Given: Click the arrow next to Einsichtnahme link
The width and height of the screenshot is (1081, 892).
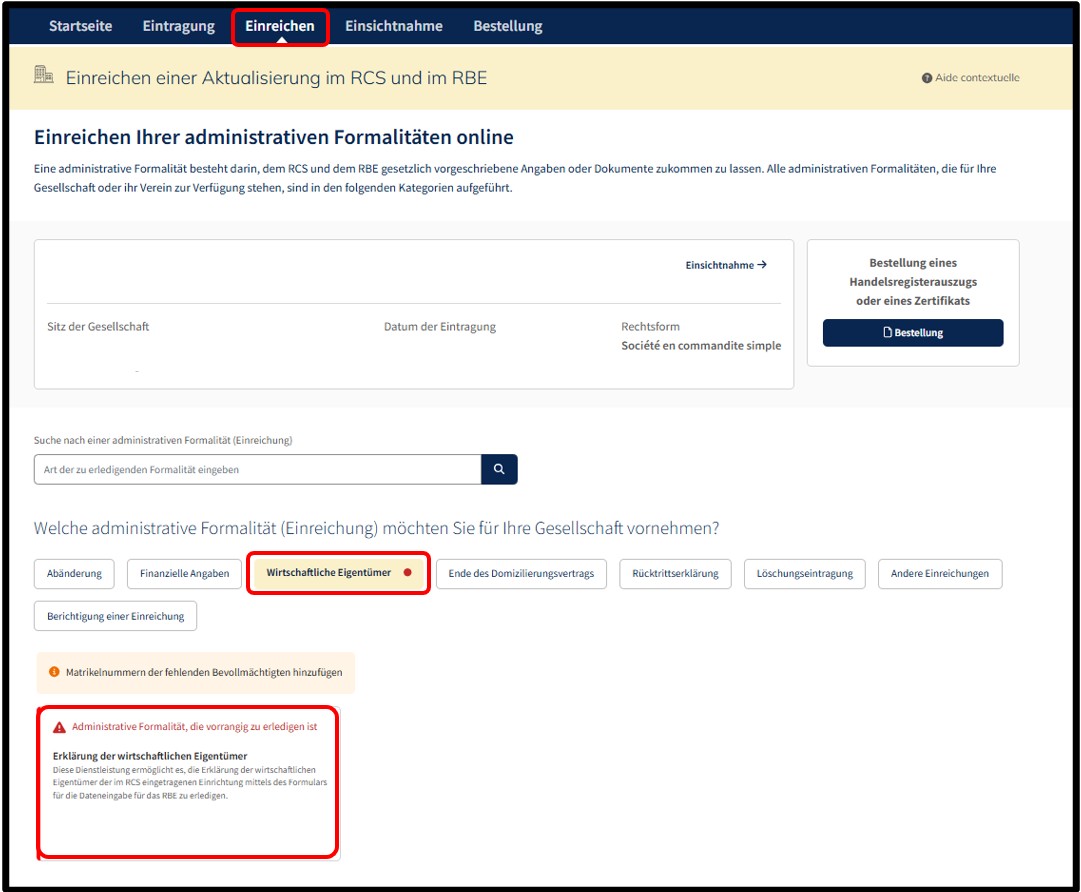Looking at the screenshot, I should (762, 265).
